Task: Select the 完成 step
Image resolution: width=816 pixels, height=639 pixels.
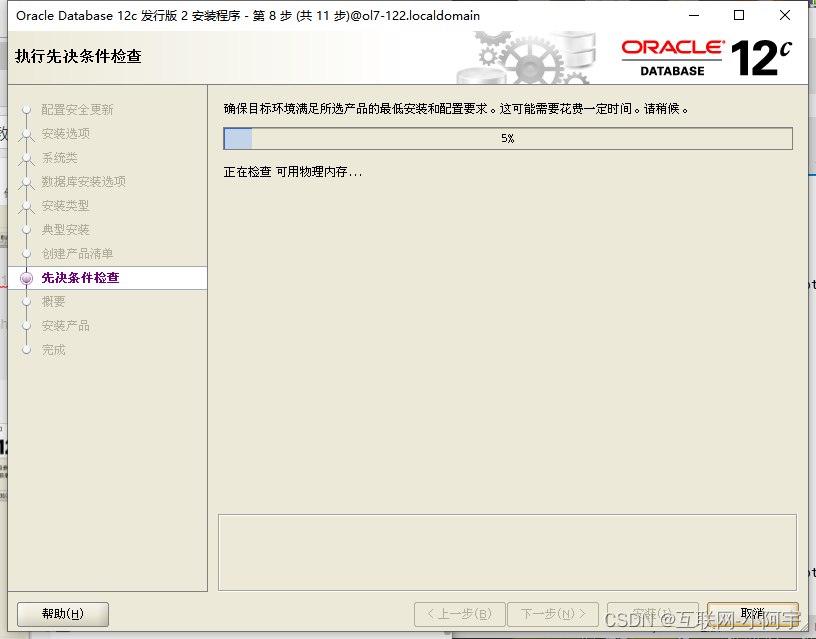Action: point(53,350)
